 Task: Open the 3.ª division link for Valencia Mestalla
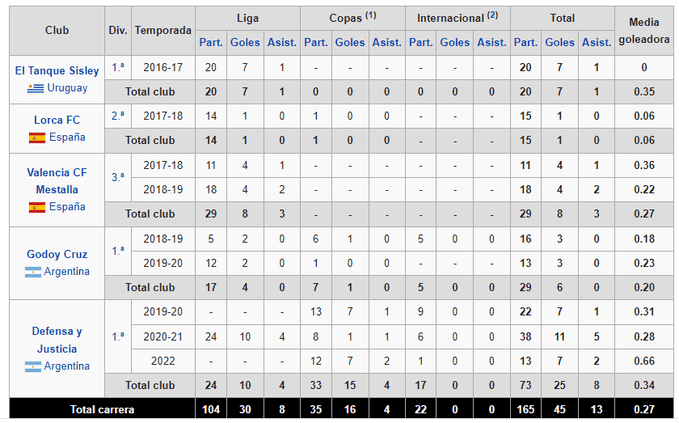pos(118,177)
